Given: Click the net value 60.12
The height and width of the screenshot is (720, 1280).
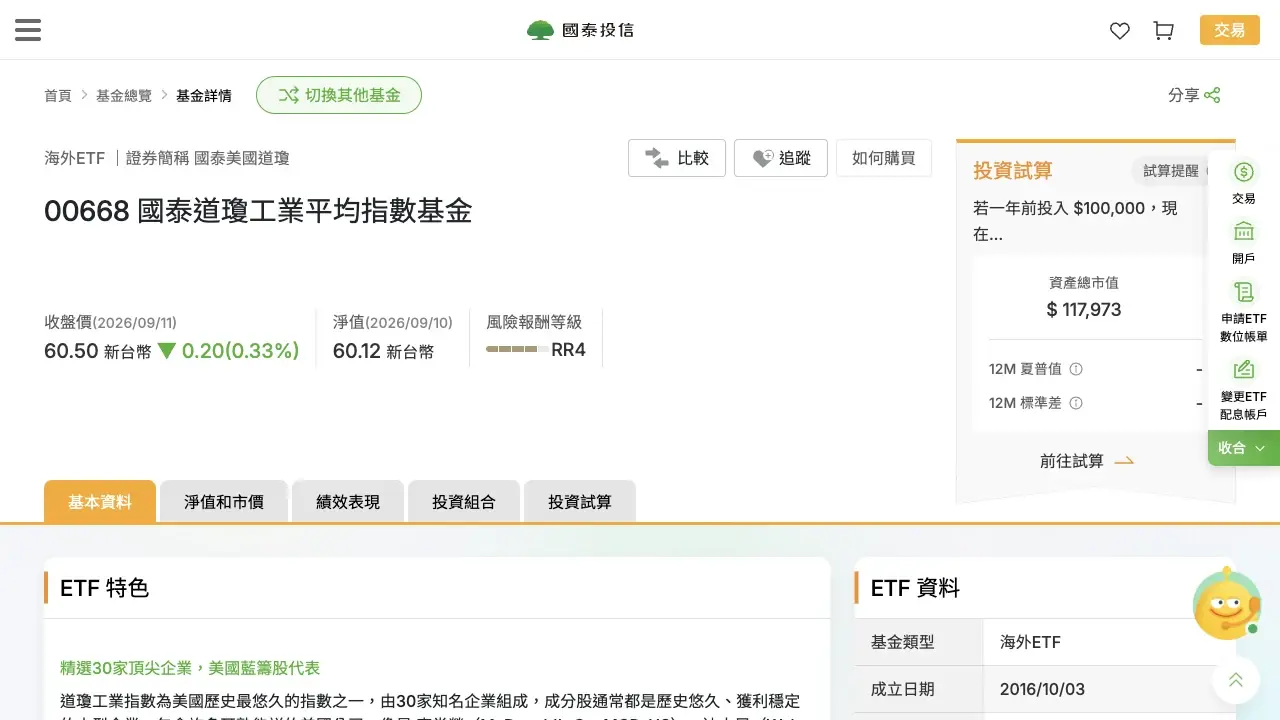Looking at the screenshot, I should click(357, 351).
